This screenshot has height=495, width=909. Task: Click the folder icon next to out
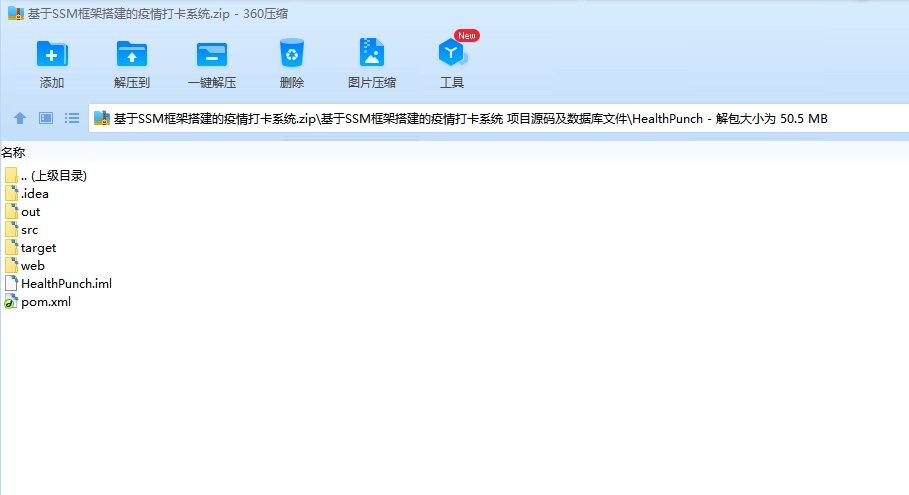click(x=12, y=212)
